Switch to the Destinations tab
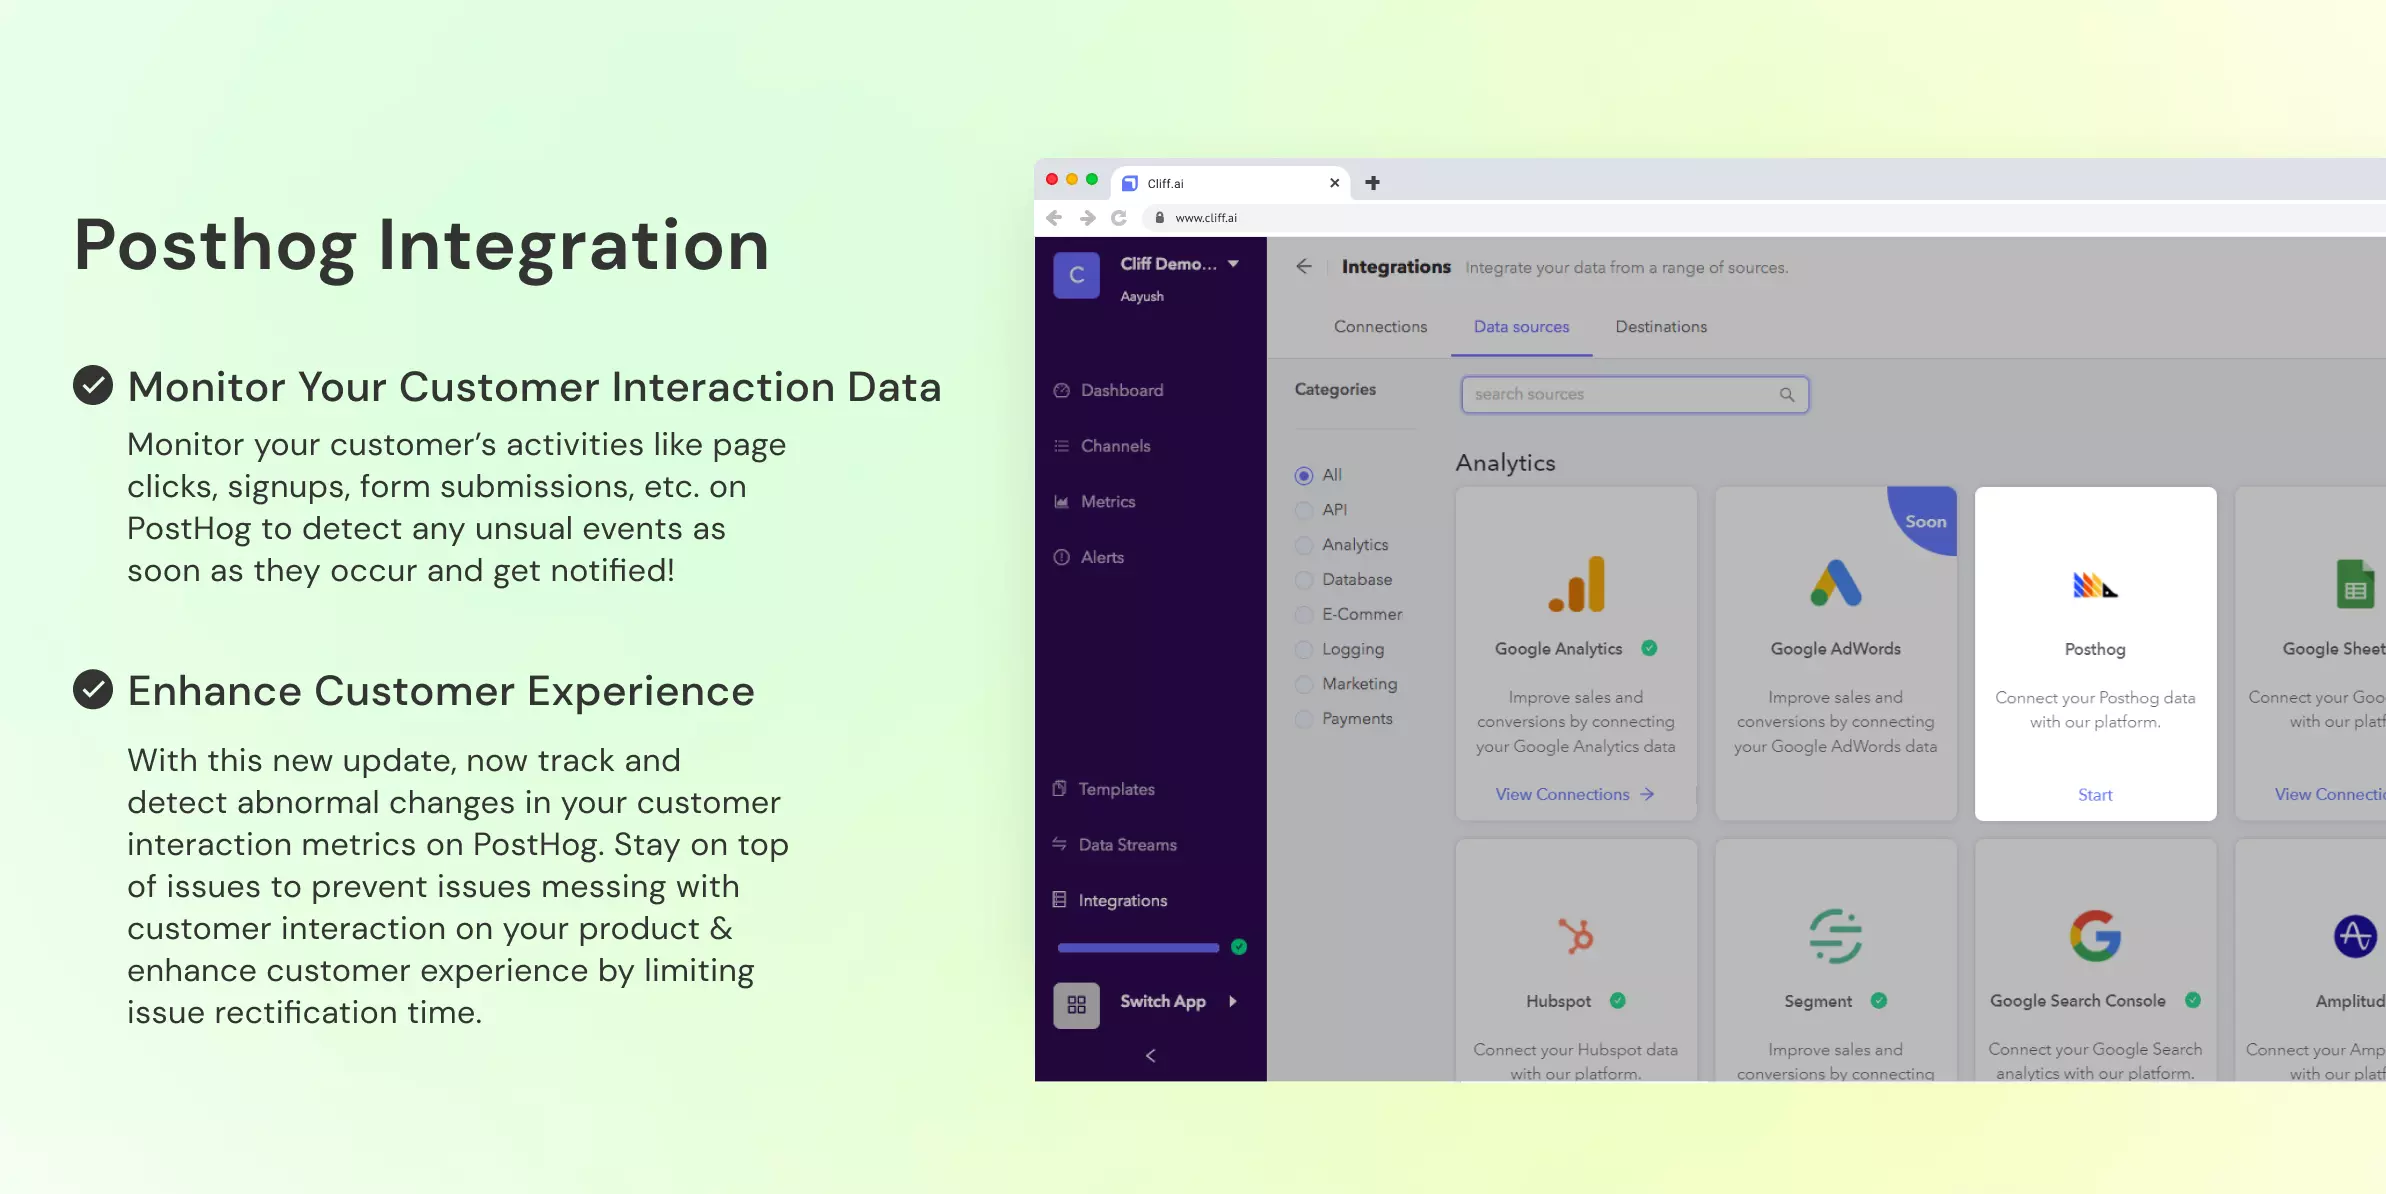This screenshot has height=1194, width=2386. 1661,327
